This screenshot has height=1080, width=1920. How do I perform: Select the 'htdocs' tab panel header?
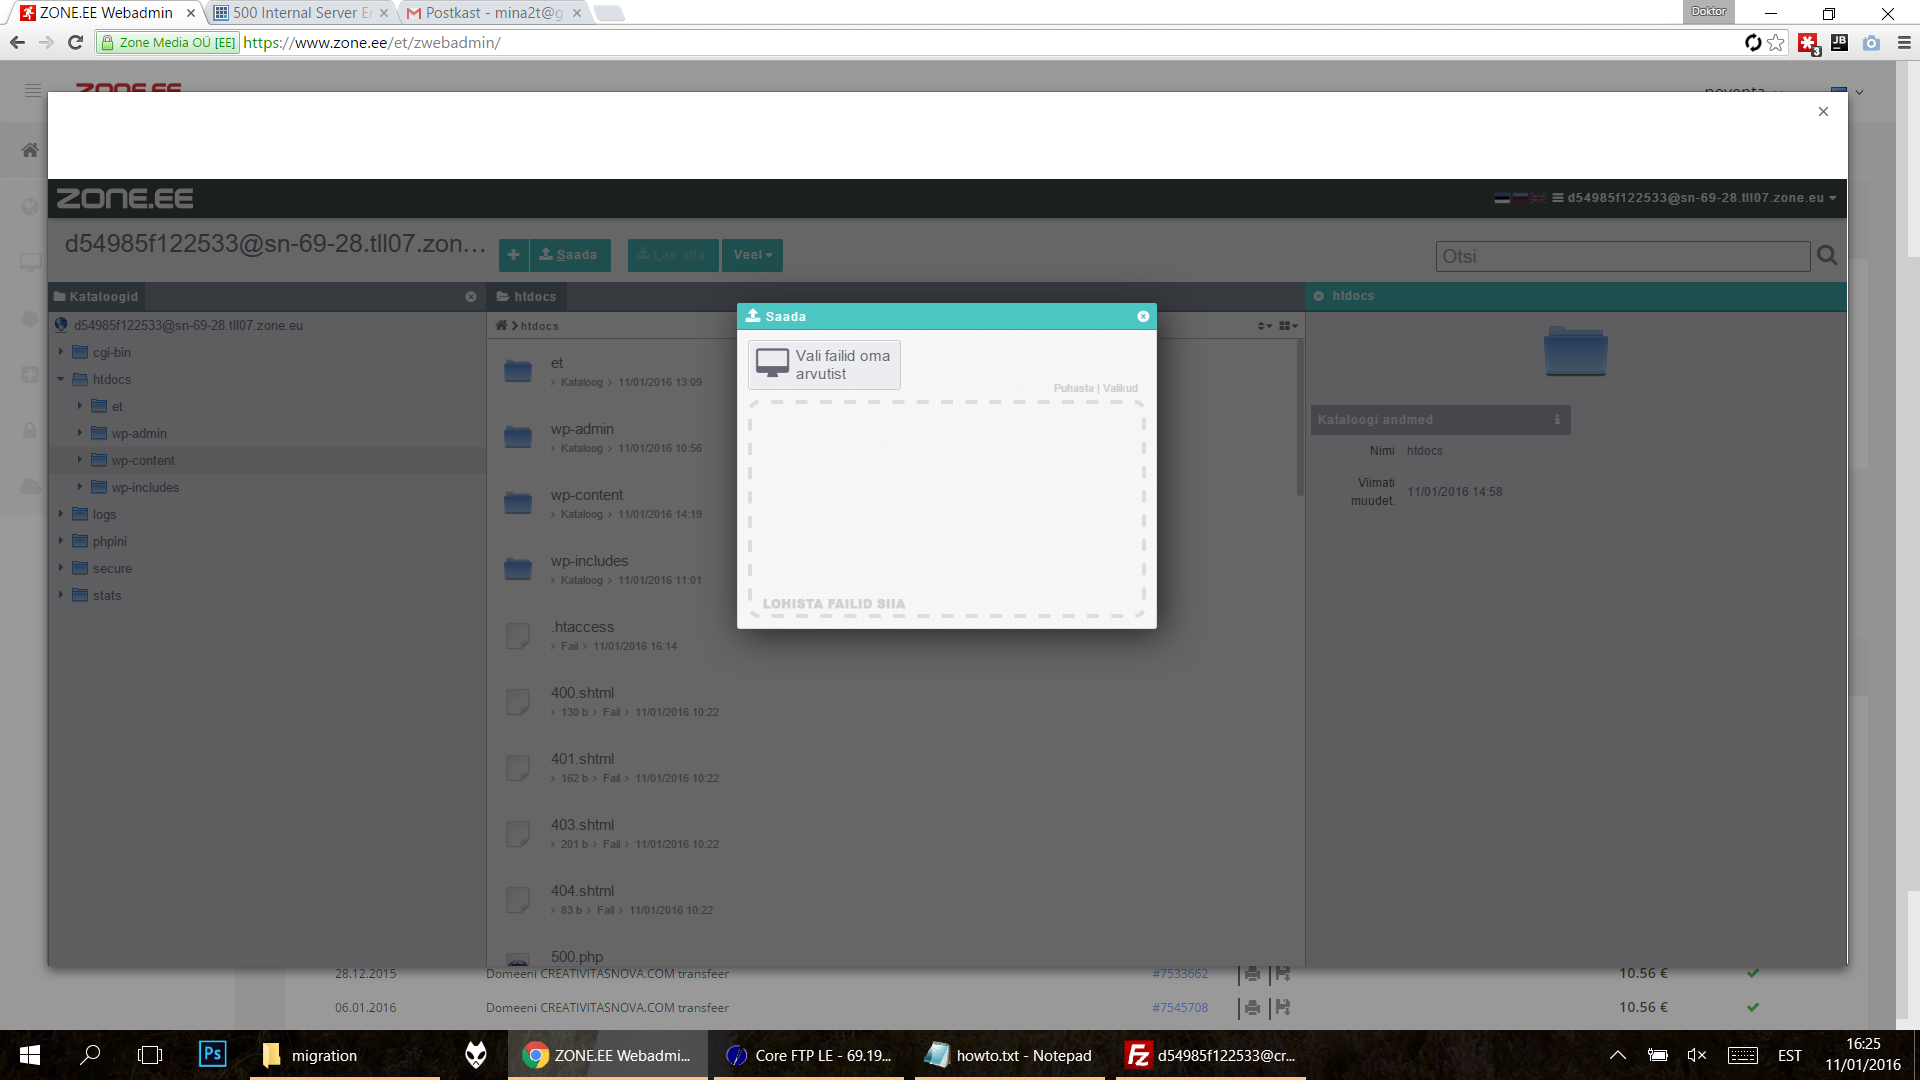click(x=534, y=295)
